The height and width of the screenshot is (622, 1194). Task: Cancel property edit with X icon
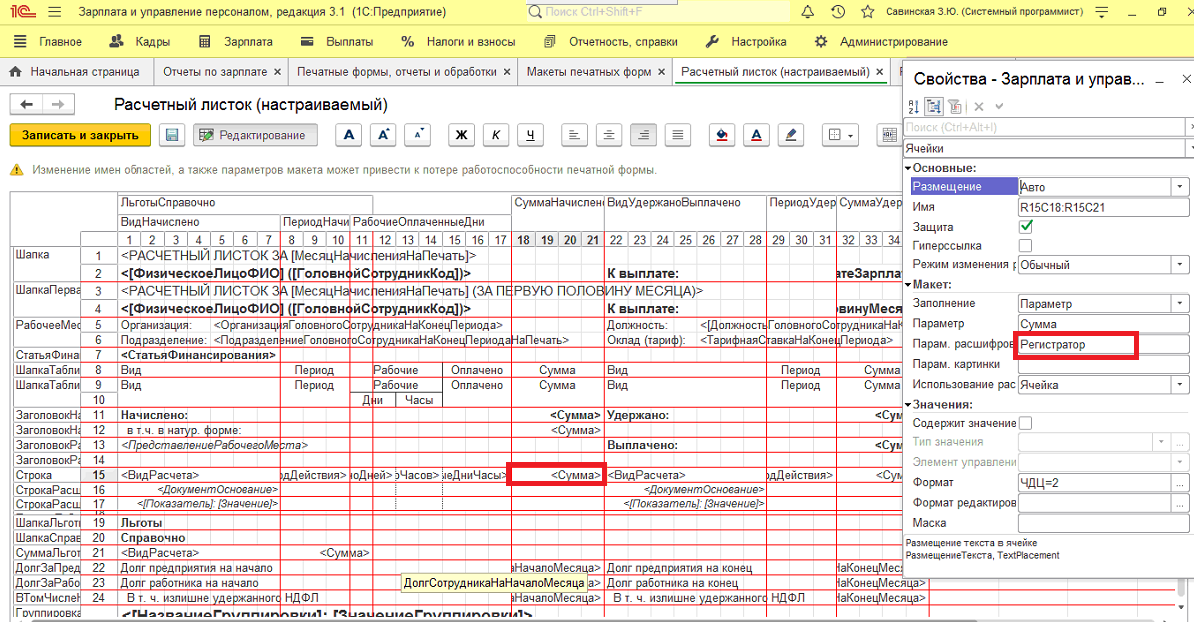[x=979, y=107]
